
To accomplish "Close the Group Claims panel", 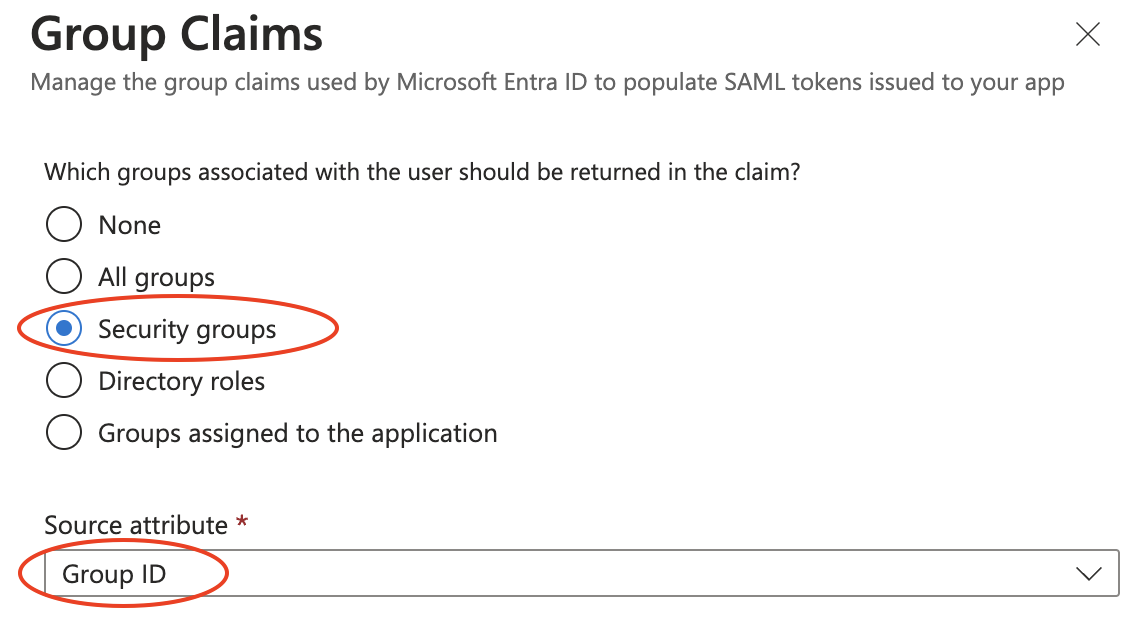I will point(1087,35).
